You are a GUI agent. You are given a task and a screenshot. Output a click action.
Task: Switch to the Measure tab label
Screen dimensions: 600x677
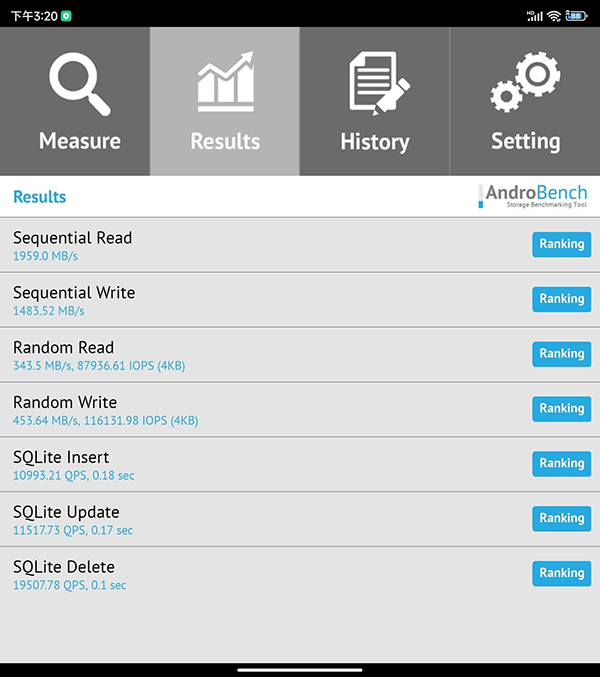pos(79,141)
